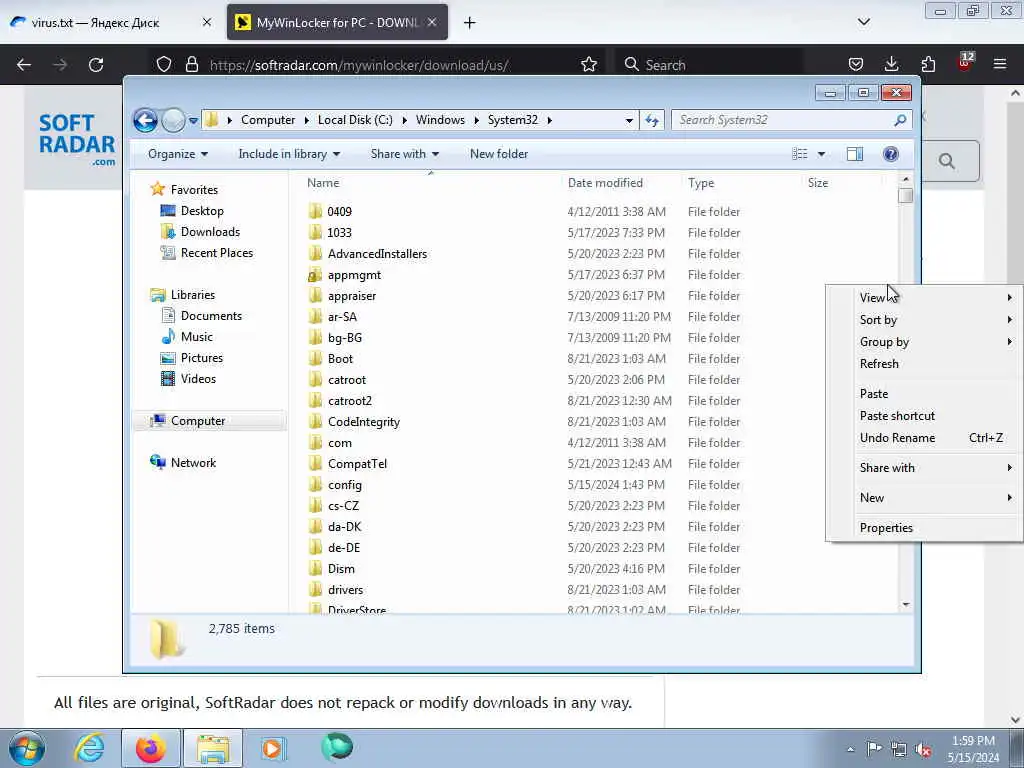Screen dimensions: 1024x768
Task: Open Sort by submenu
Action: (923, 320)
